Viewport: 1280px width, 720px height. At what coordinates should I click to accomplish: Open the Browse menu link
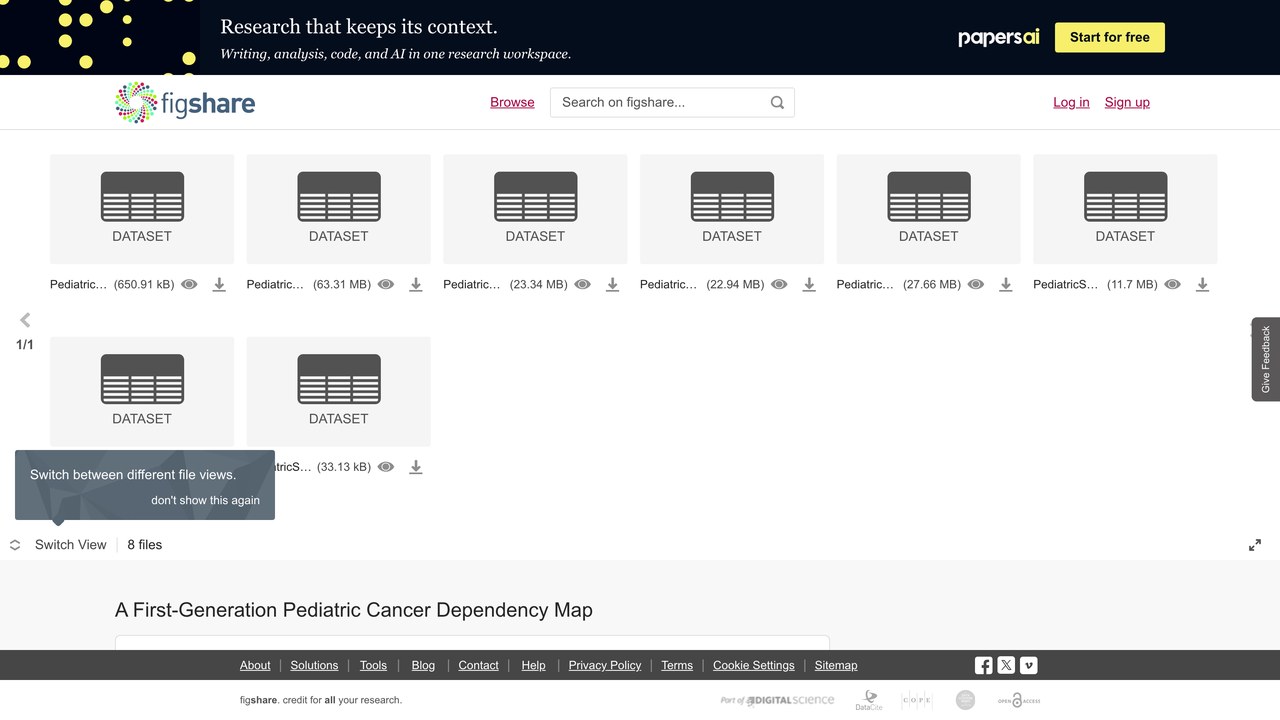(x=512, y=102)
